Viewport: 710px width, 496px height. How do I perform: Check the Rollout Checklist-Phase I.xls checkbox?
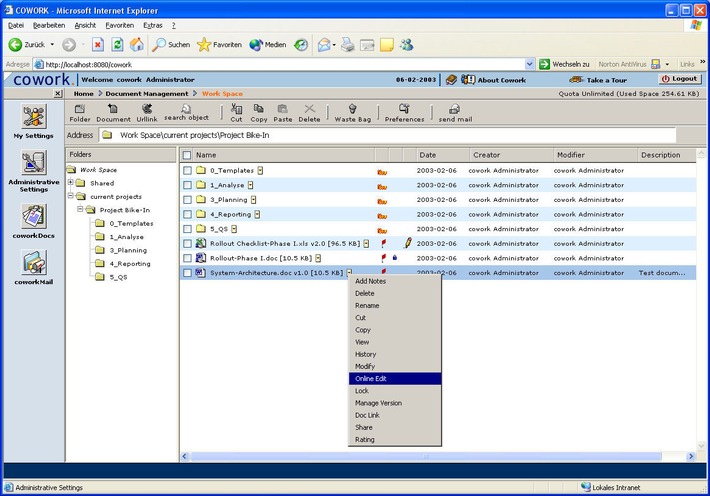point(187,243)
